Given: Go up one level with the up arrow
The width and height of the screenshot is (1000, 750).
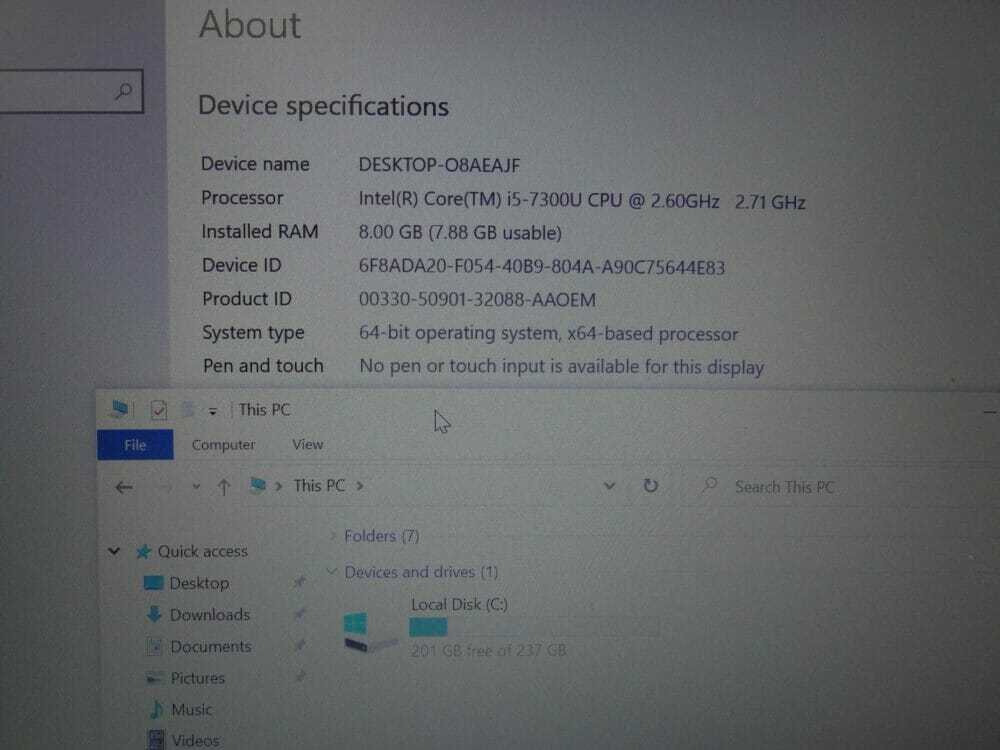Looking at the screenshot, I should click(x=223, y=487).
